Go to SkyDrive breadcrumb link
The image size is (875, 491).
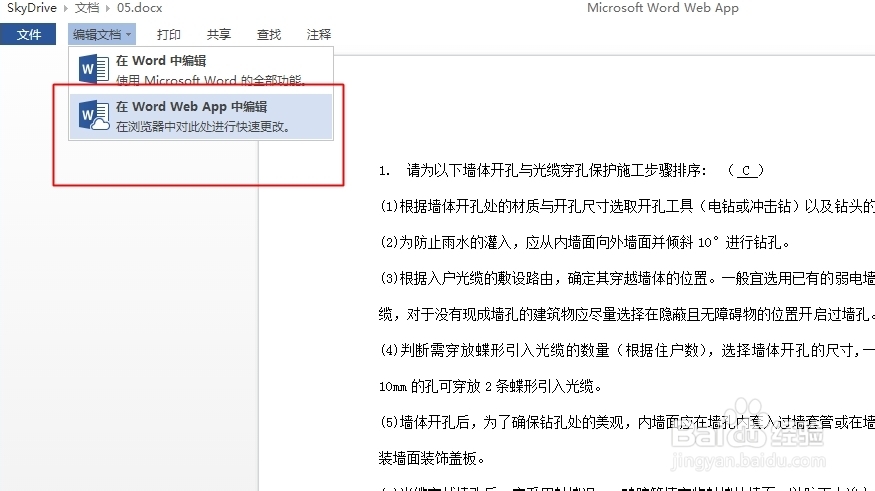pos(31,8)
